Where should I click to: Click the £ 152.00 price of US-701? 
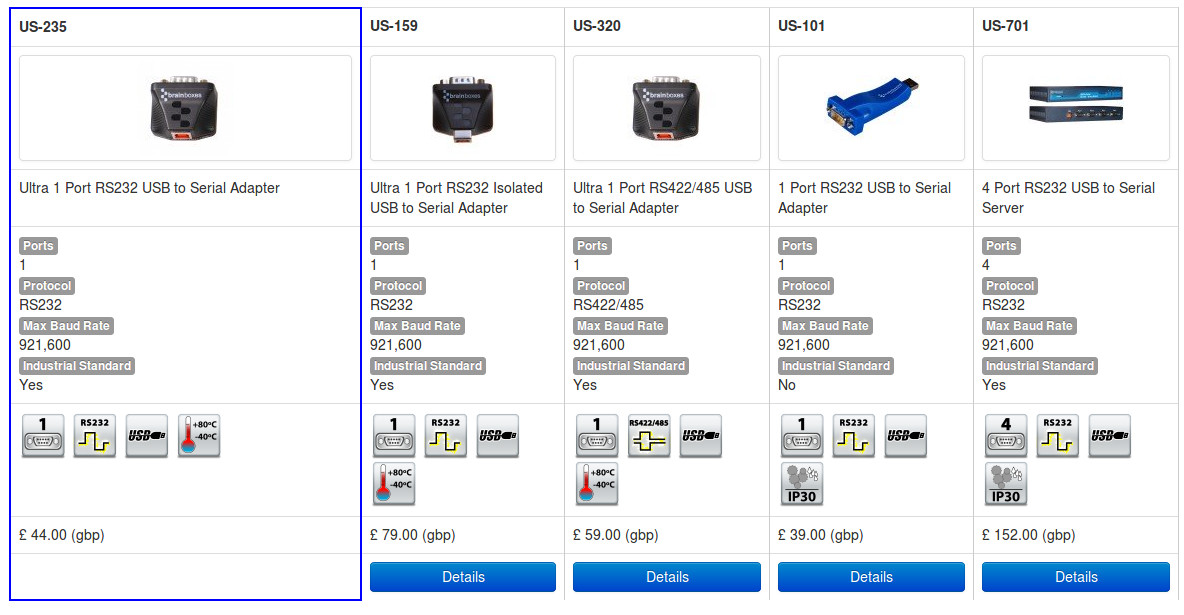(x=1028, y=535)
